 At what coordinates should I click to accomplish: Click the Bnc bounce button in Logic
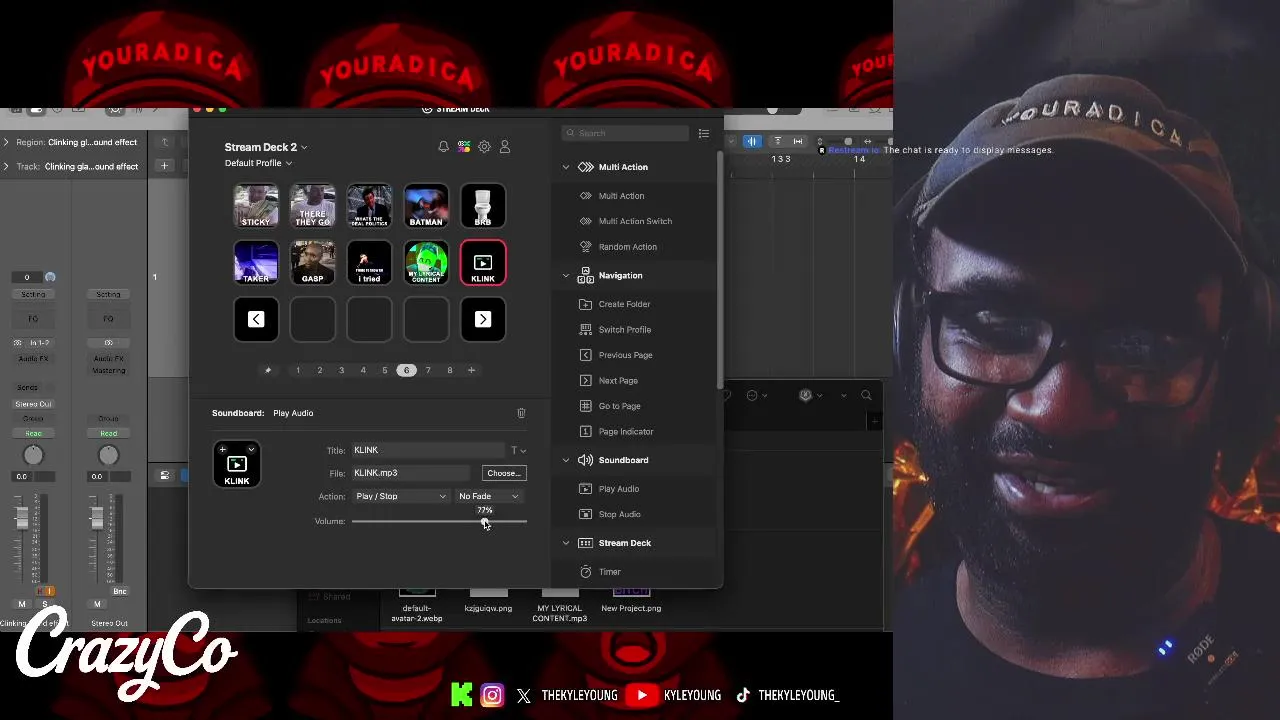coord(120,591)
